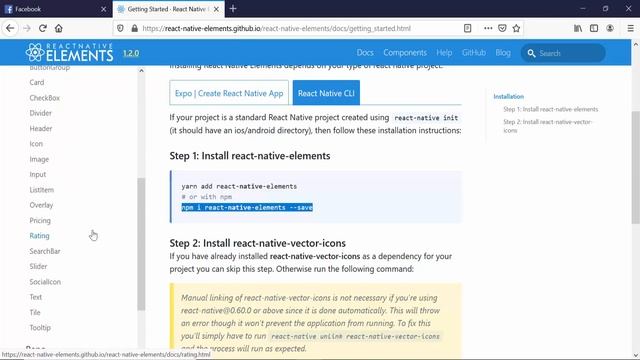Jump to Step 1 outline link
Viewport: 640px width, 360px height.
[x=551, y=109]
